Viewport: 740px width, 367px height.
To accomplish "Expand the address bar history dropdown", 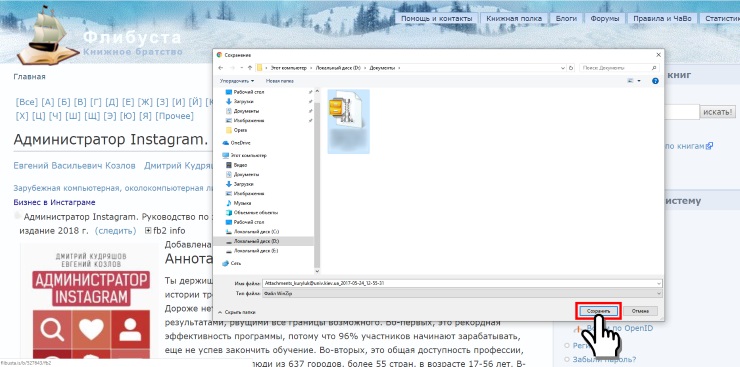I will (x=563, y=68).
